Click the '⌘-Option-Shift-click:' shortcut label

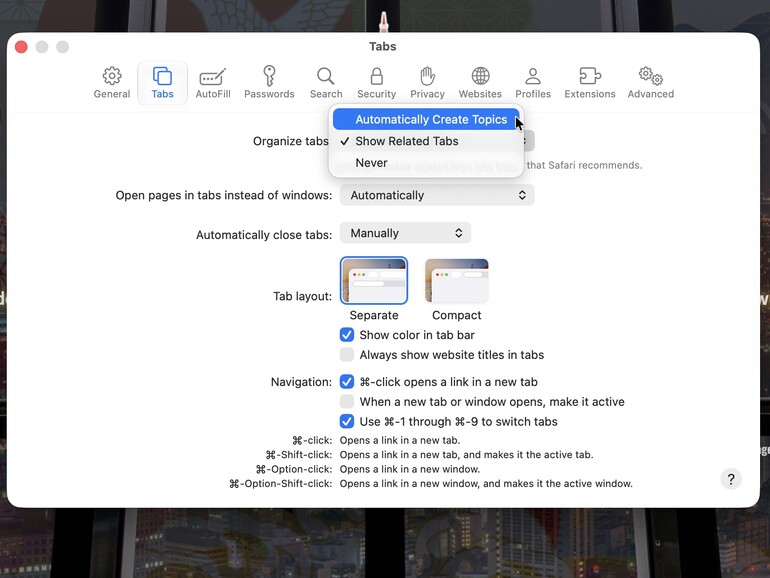coord(280,483)
